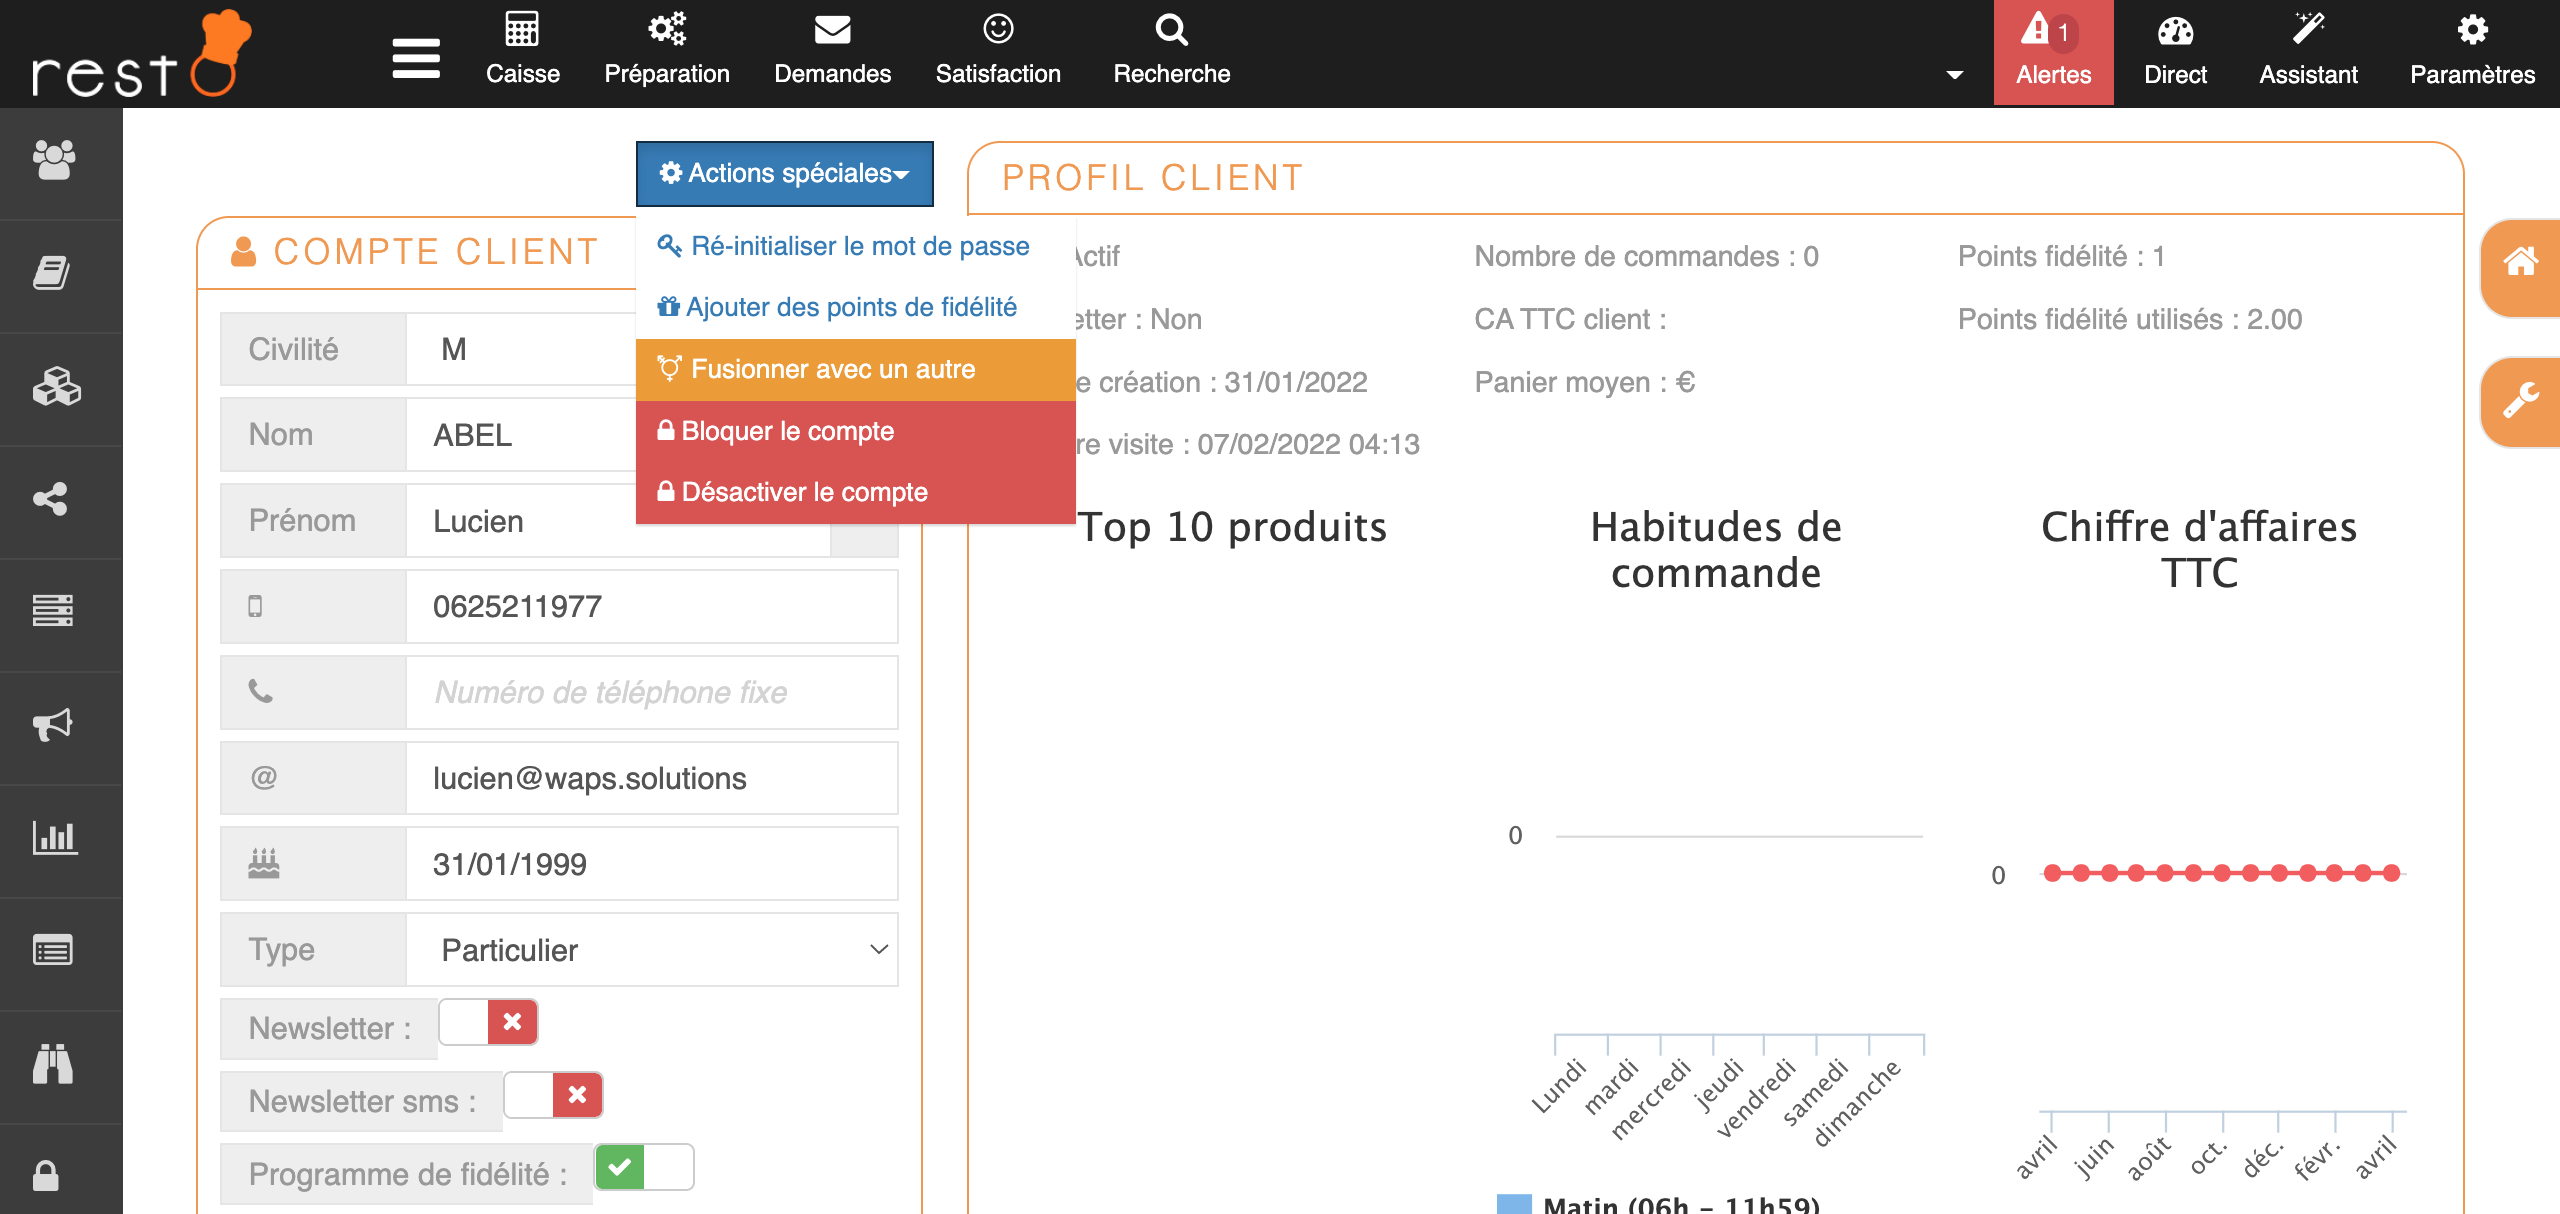Collapse the Actions spéciales dropdown
This screenshot has height=1214, width=2560.
[x=784, y=174]
